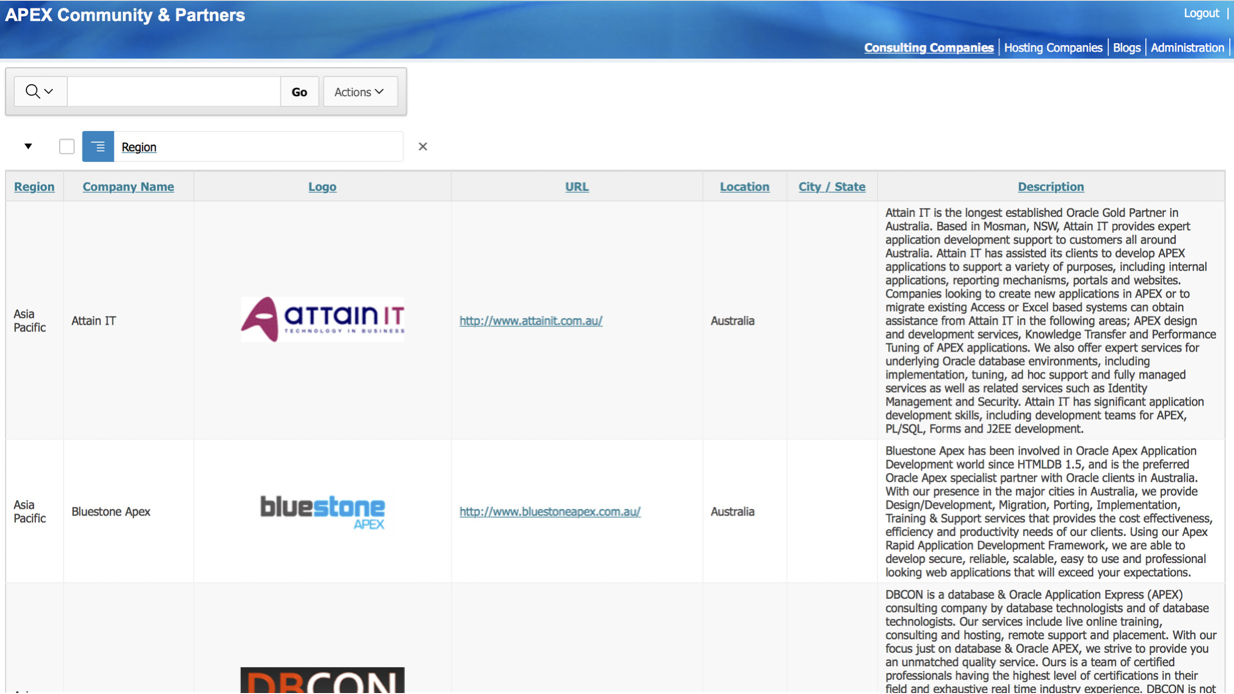
Task: Click the DBCON description text
Action: [1050, 641]
